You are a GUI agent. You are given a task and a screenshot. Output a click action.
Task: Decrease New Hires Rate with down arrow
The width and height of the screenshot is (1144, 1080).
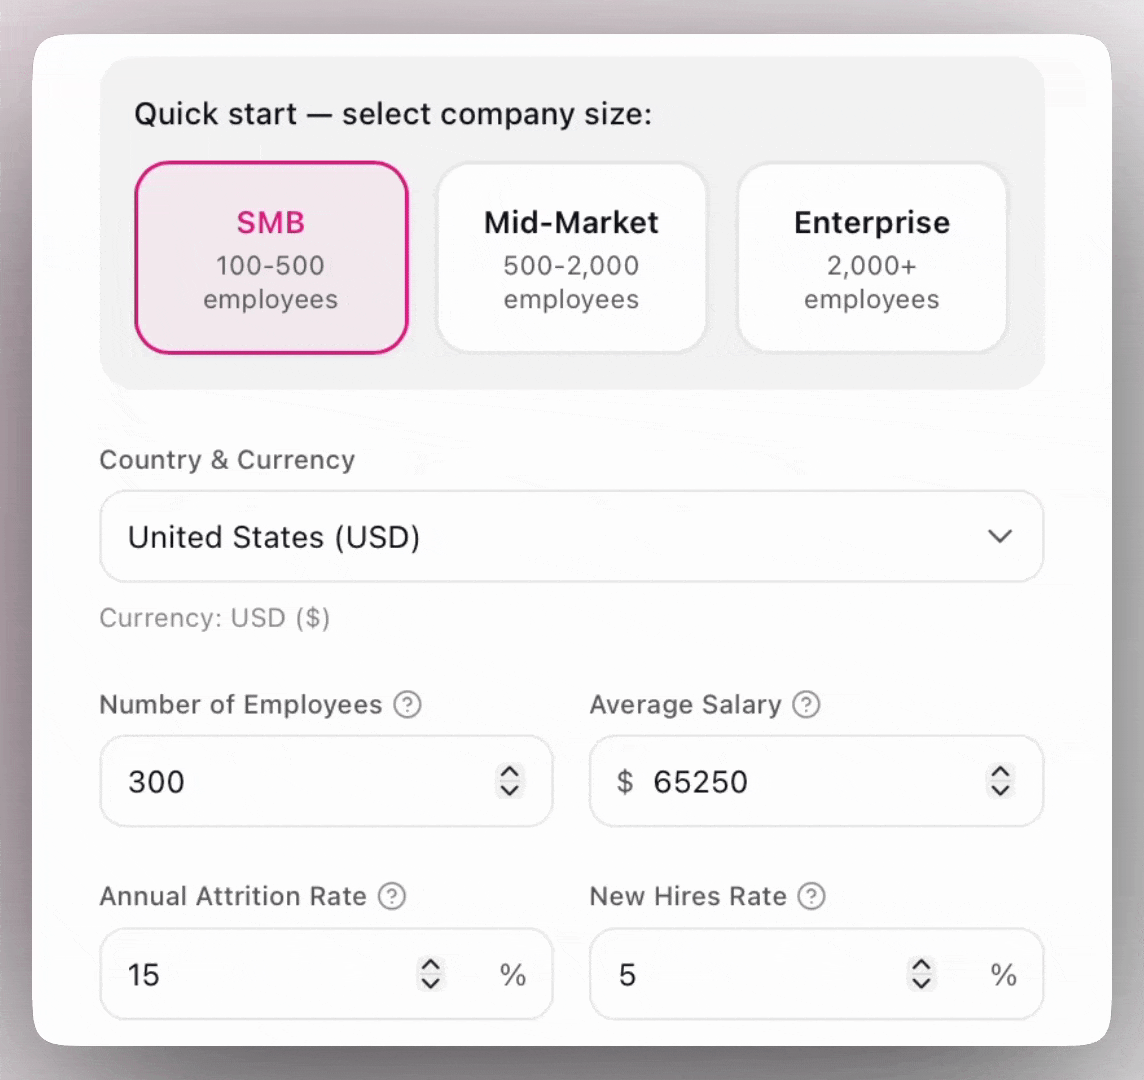[921, 983]
